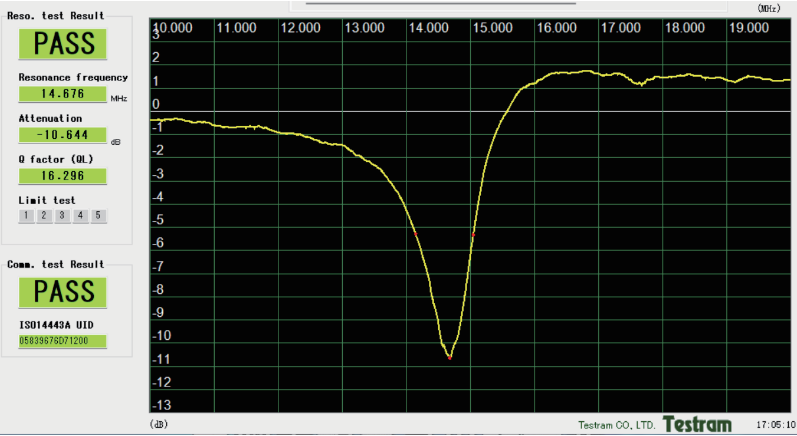Click the ISO14443A UID value field
The height and width of the screenshot is (436, 797).
62,341
